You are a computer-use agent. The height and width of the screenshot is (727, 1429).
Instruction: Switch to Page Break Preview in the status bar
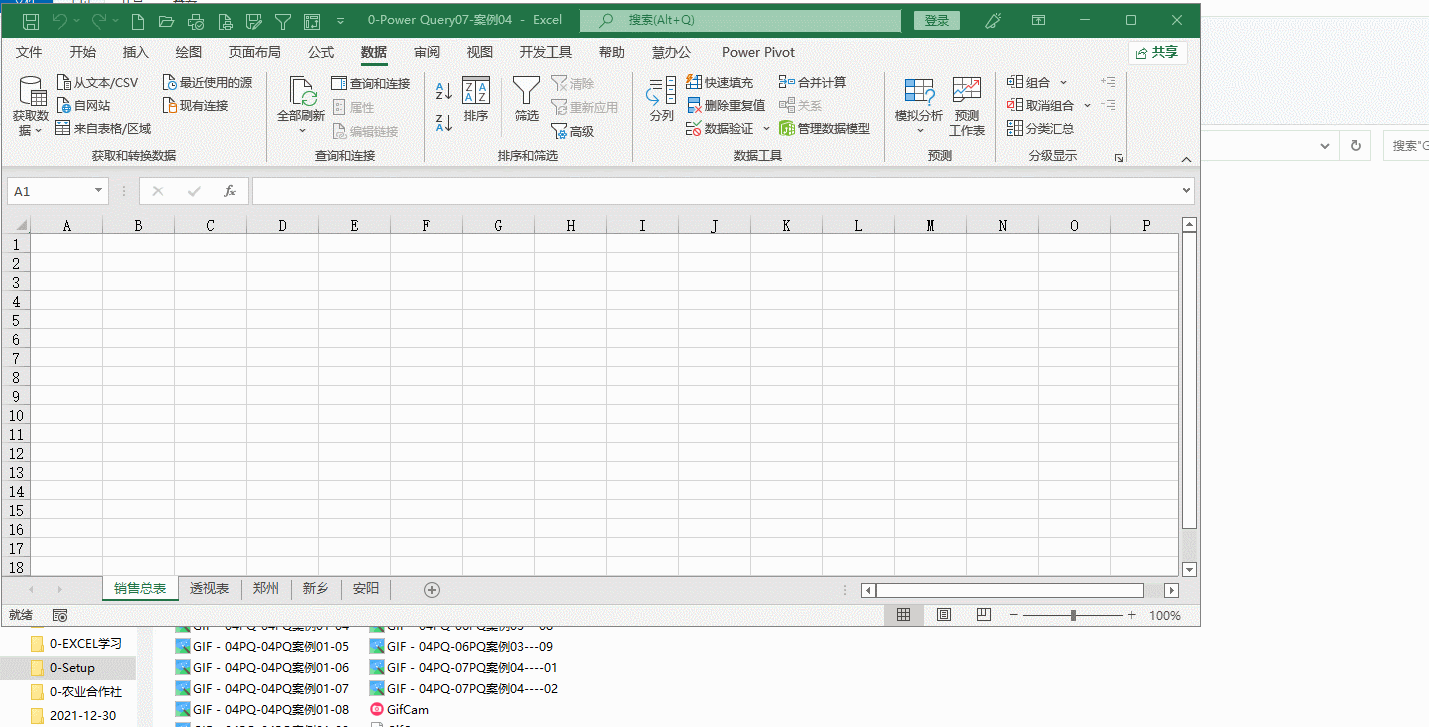click(x=983, y=615)
